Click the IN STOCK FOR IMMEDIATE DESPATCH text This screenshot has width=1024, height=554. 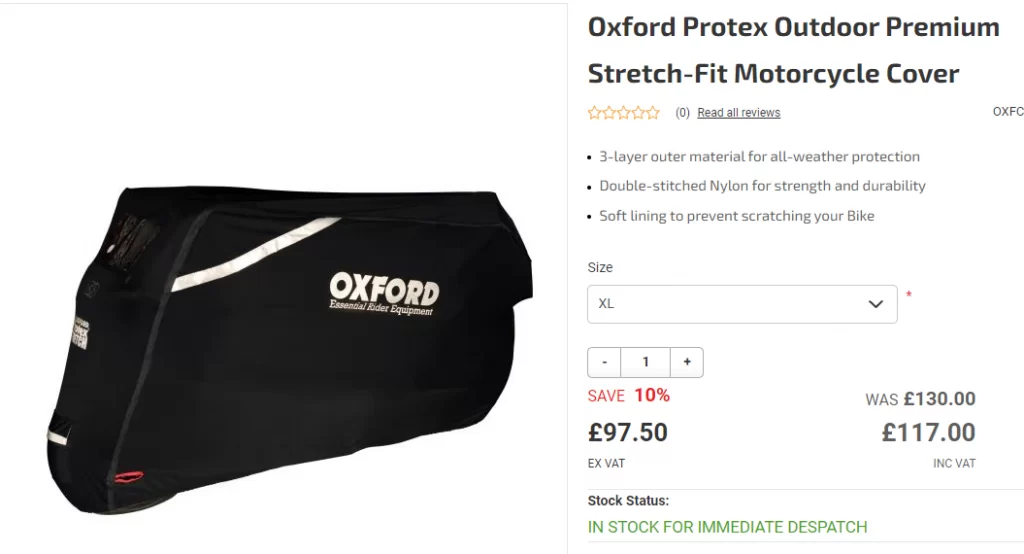(727, 526)
